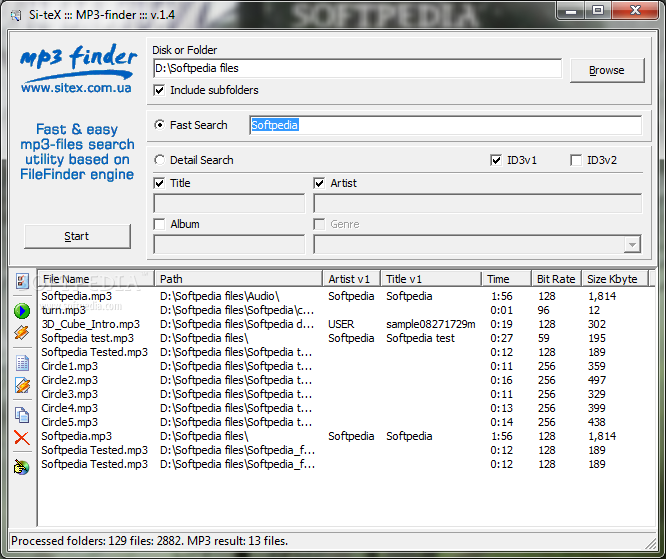Click the disabled Genre checkbox
Viewport: 666px width, 559px height.
319,224
